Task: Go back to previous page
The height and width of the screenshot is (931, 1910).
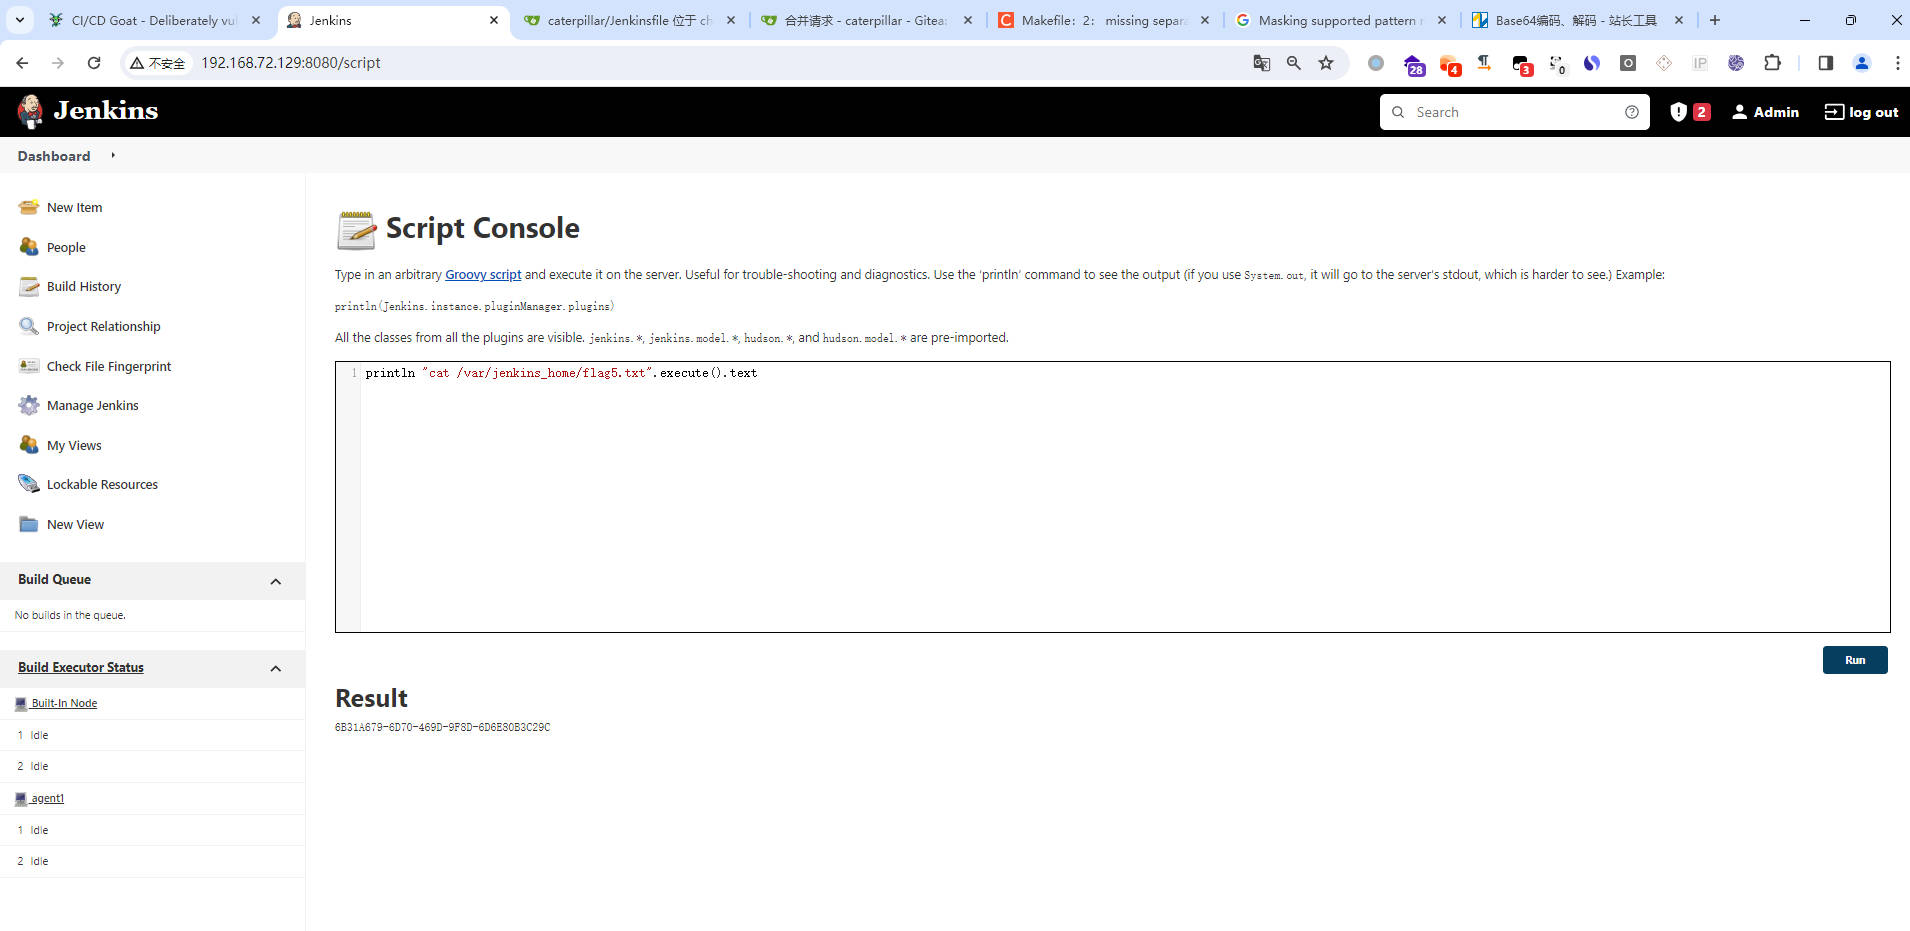Action: click(x=22, y=63)
